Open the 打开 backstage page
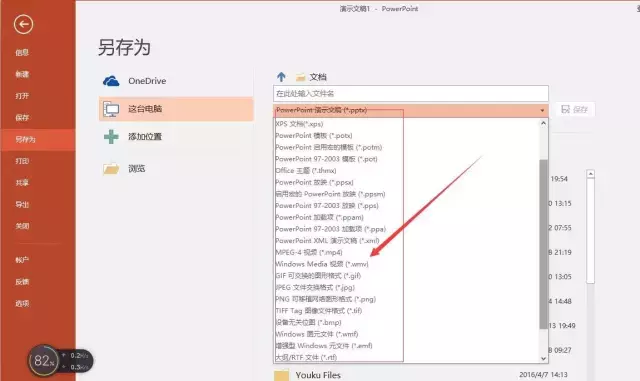The image size is (640, 381). pyautogui.click(x=22, y=96)
